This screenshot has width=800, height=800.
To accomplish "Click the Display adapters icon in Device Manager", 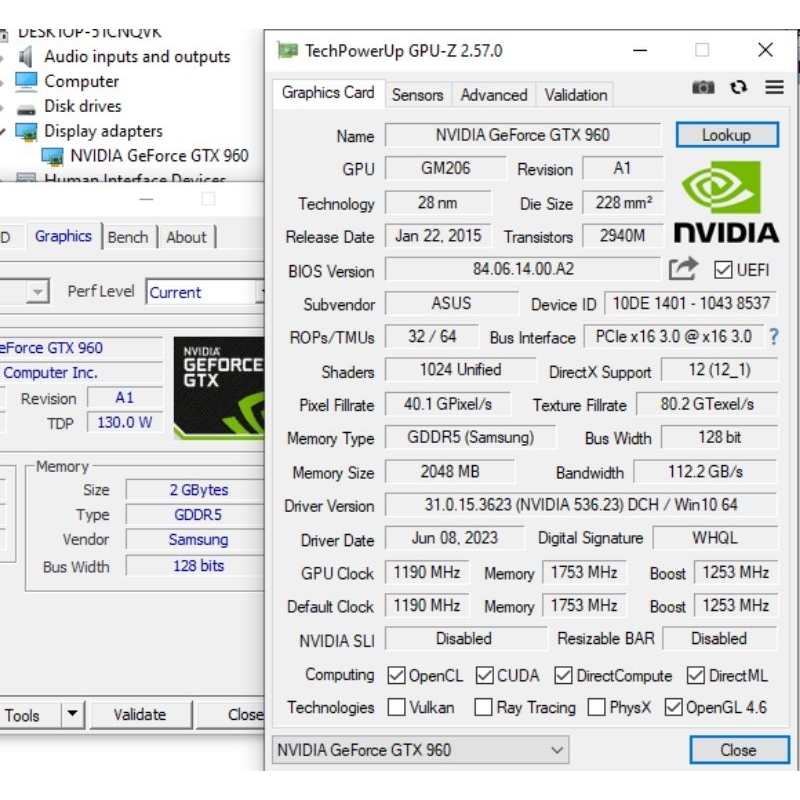I will [26, 131].
